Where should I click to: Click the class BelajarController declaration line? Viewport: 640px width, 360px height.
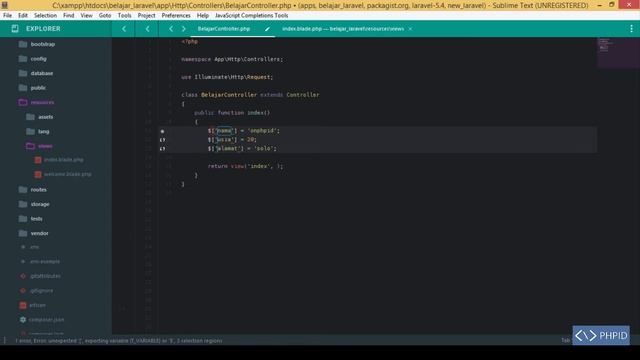coord(250,95)
